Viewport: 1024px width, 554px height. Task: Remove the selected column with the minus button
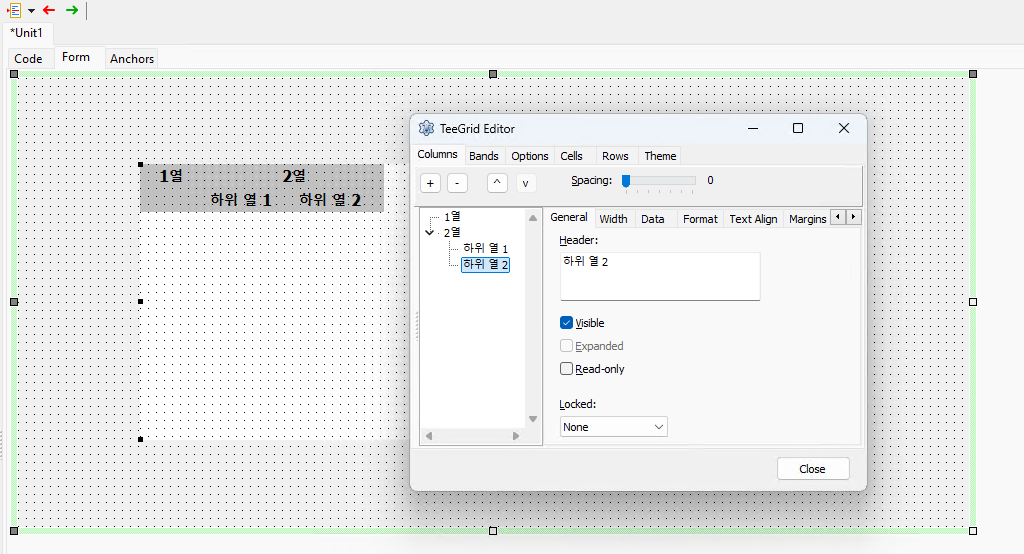pyautogui.click(x=457, y=183)
